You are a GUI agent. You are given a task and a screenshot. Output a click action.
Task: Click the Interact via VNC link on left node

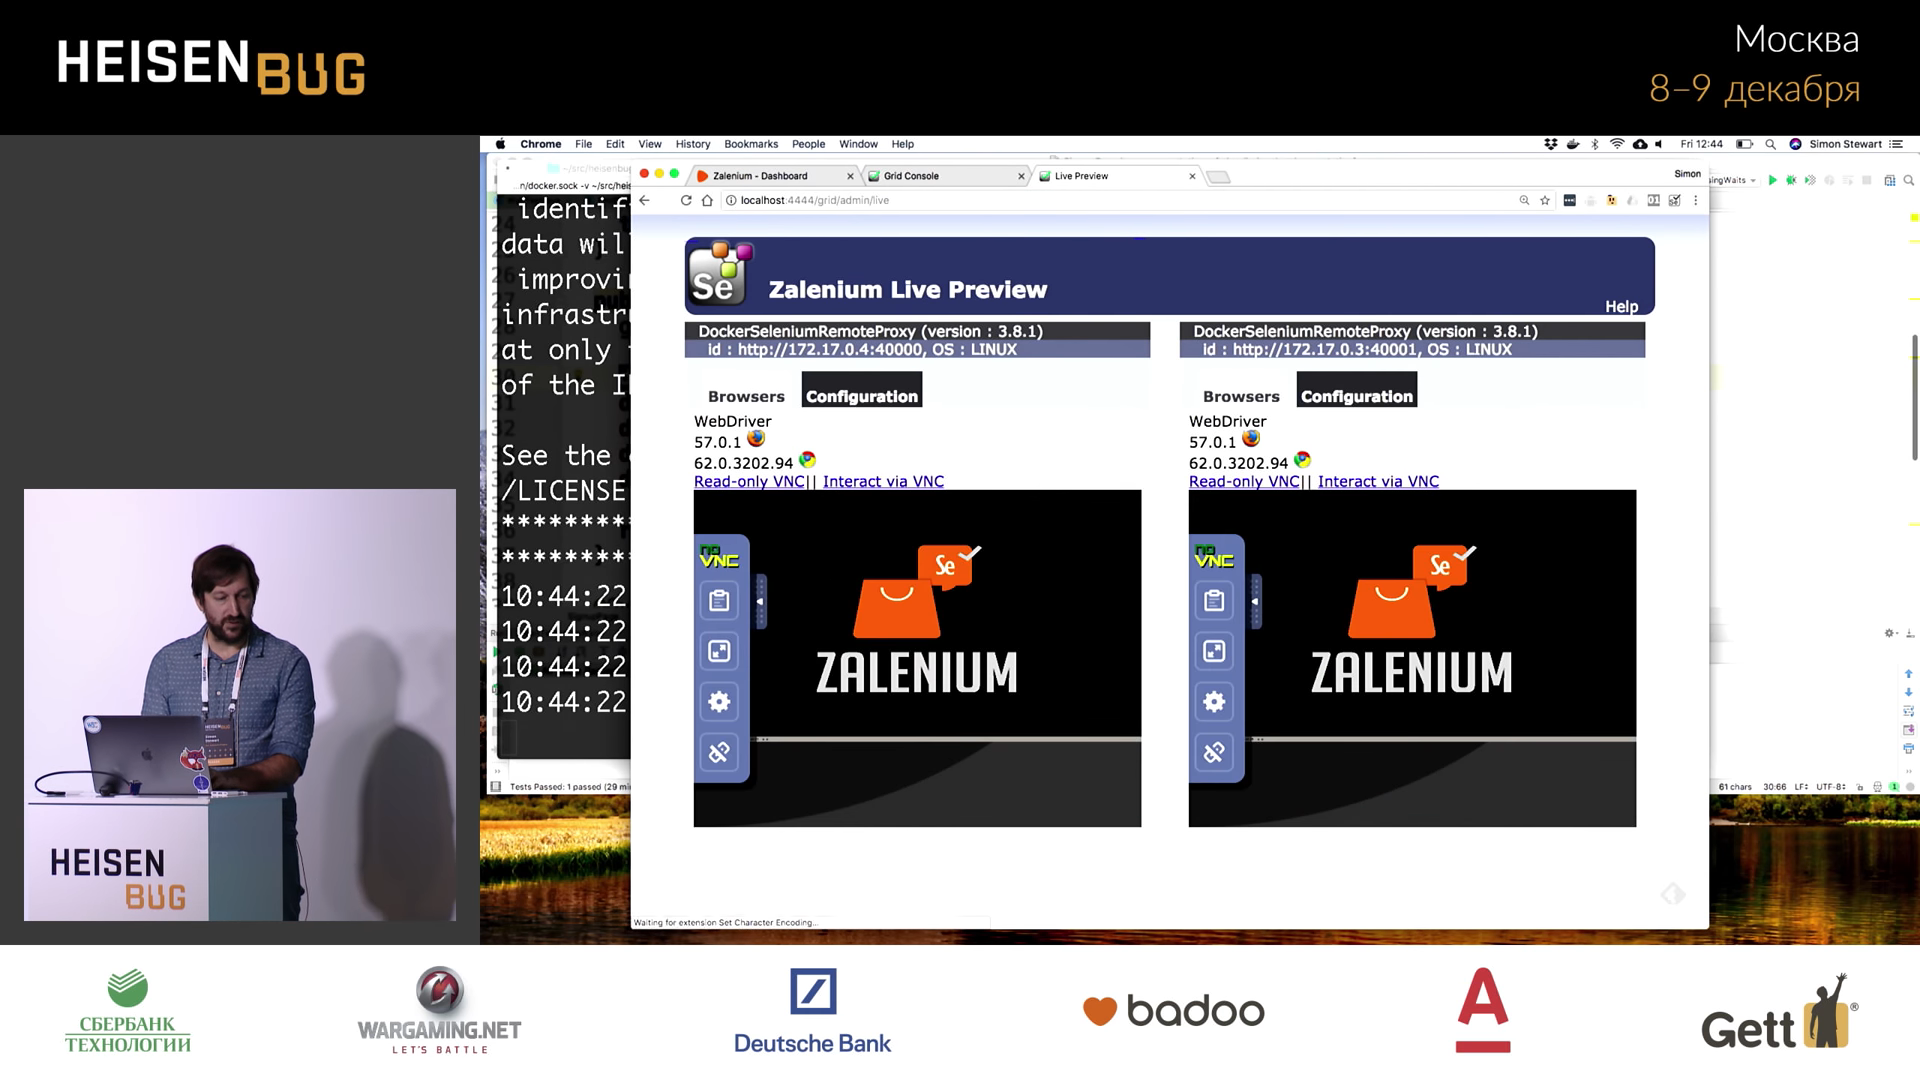point(884,481)
